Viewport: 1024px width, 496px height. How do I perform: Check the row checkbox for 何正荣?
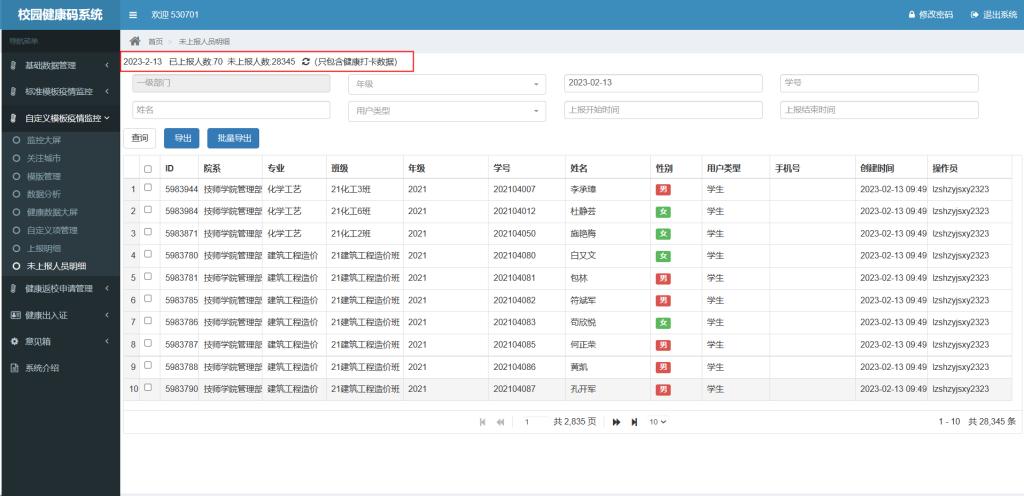[x=148, y=343]
